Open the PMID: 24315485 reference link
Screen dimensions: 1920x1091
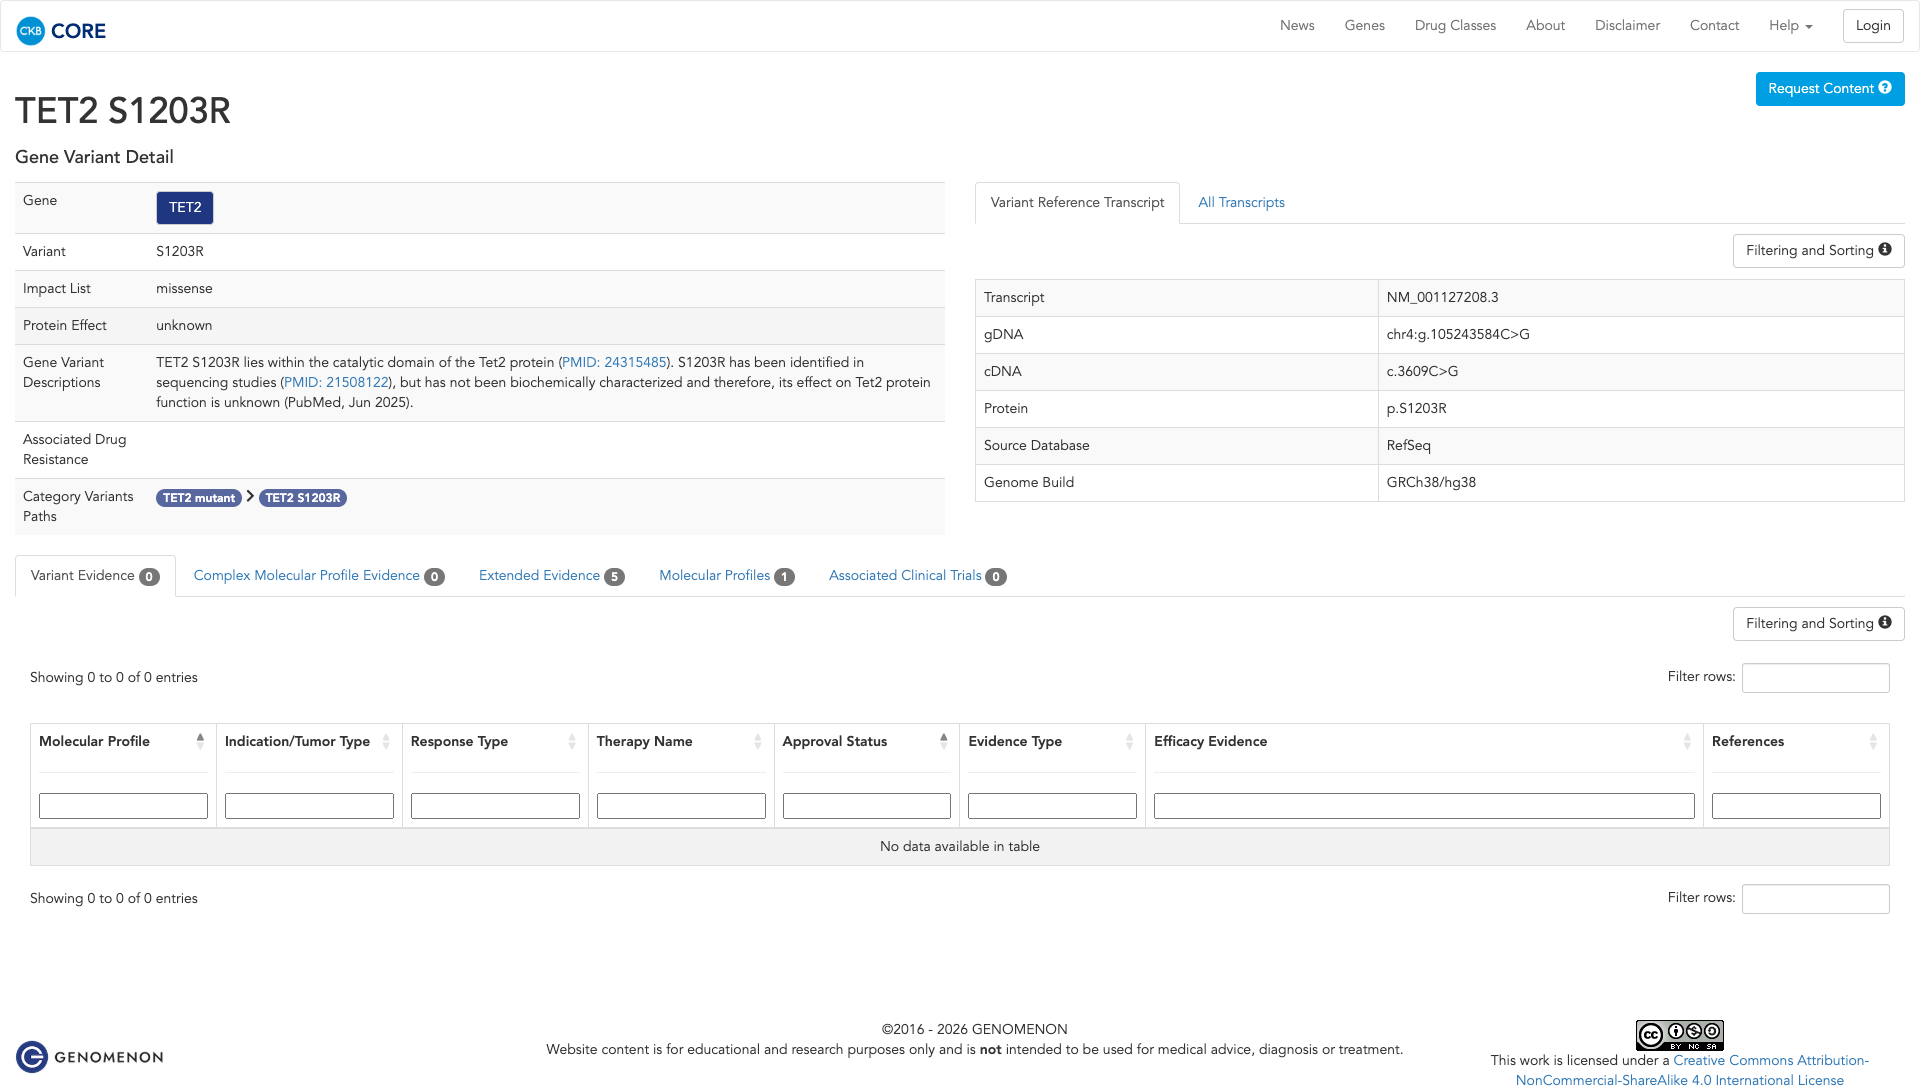point(613,362)
